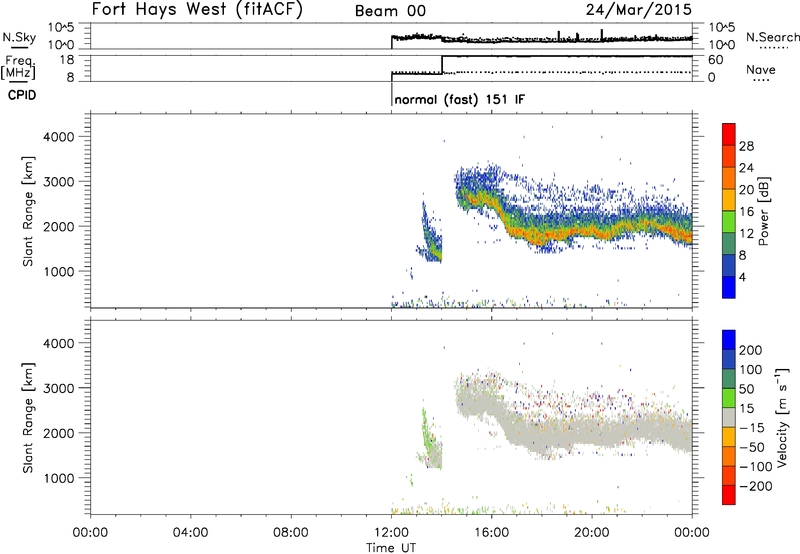800x554 pixels.
Task: Click the '28' power scale value
Action: tap(746, 146)
